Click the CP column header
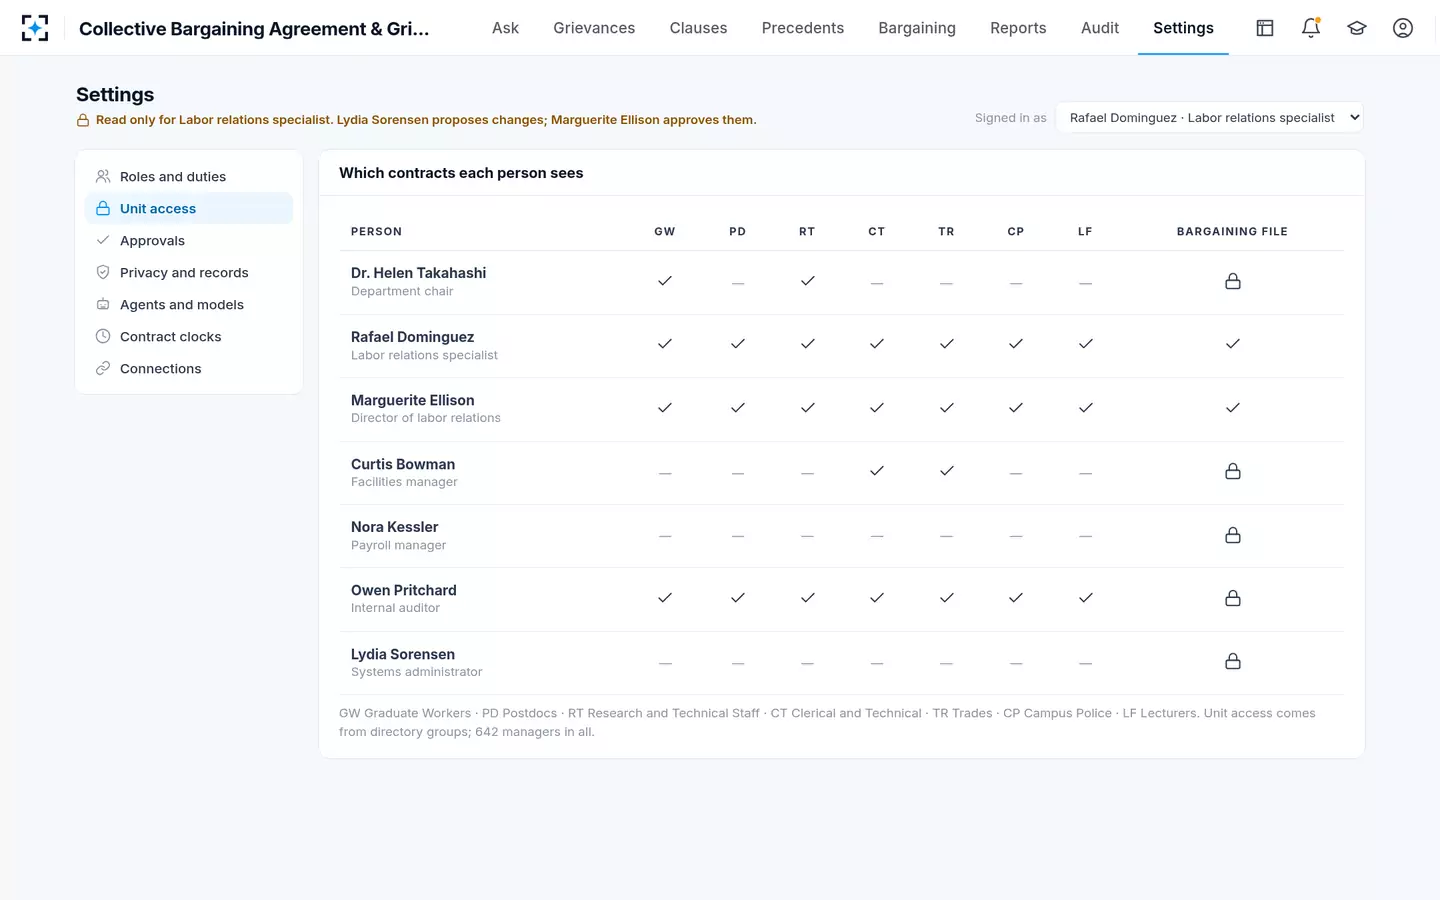The width and height of the screenshot is (1440, 900). (1016, 231)
